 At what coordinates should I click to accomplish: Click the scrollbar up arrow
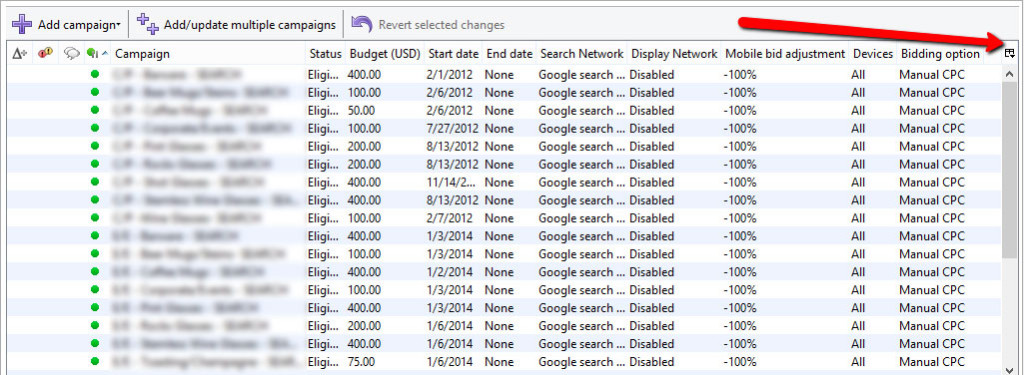1010,74
